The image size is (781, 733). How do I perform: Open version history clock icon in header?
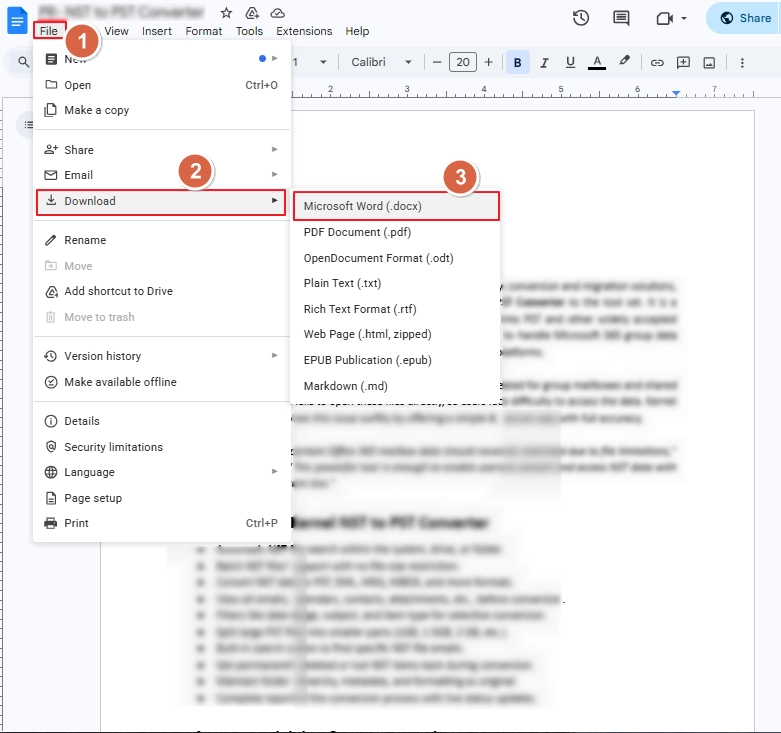click(581, 18)
